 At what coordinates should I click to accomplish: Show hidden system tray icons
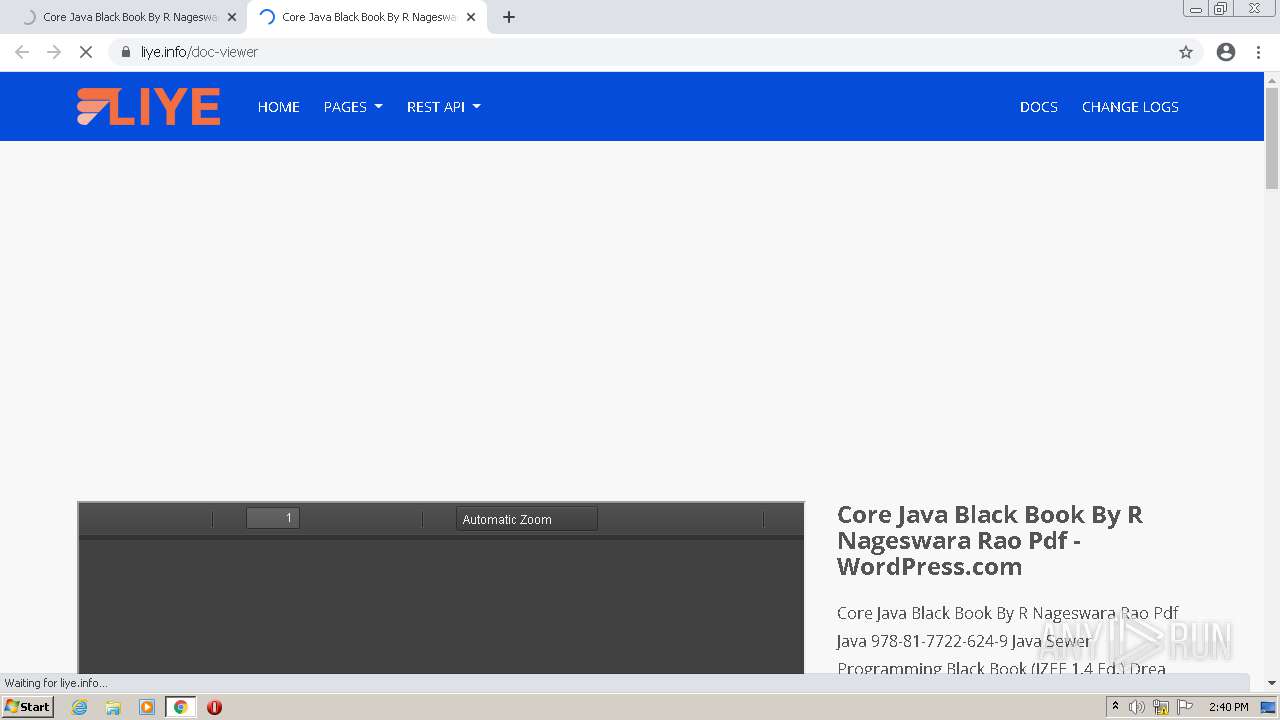pyautogui.click(x=1115, y=707)
